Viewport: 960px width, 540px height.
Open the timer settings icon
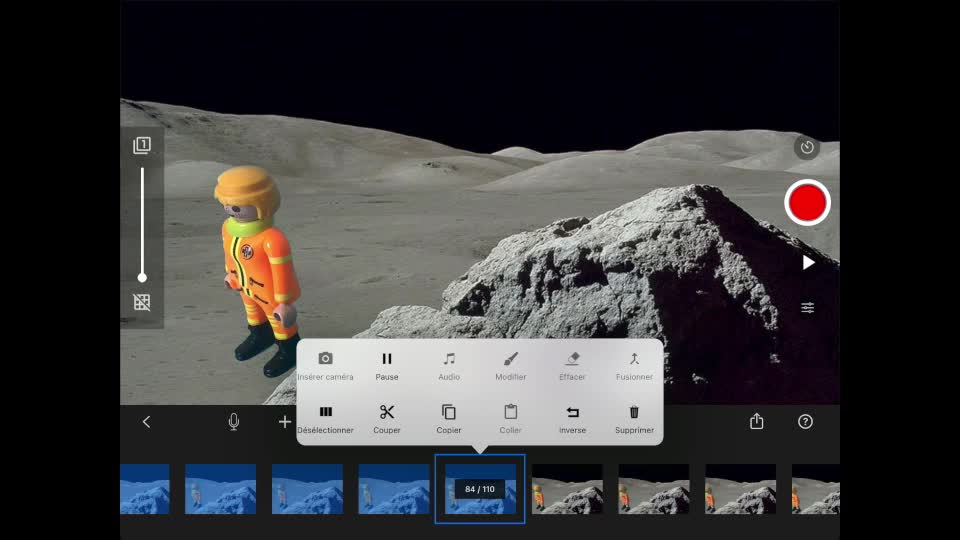click(807, 148)
